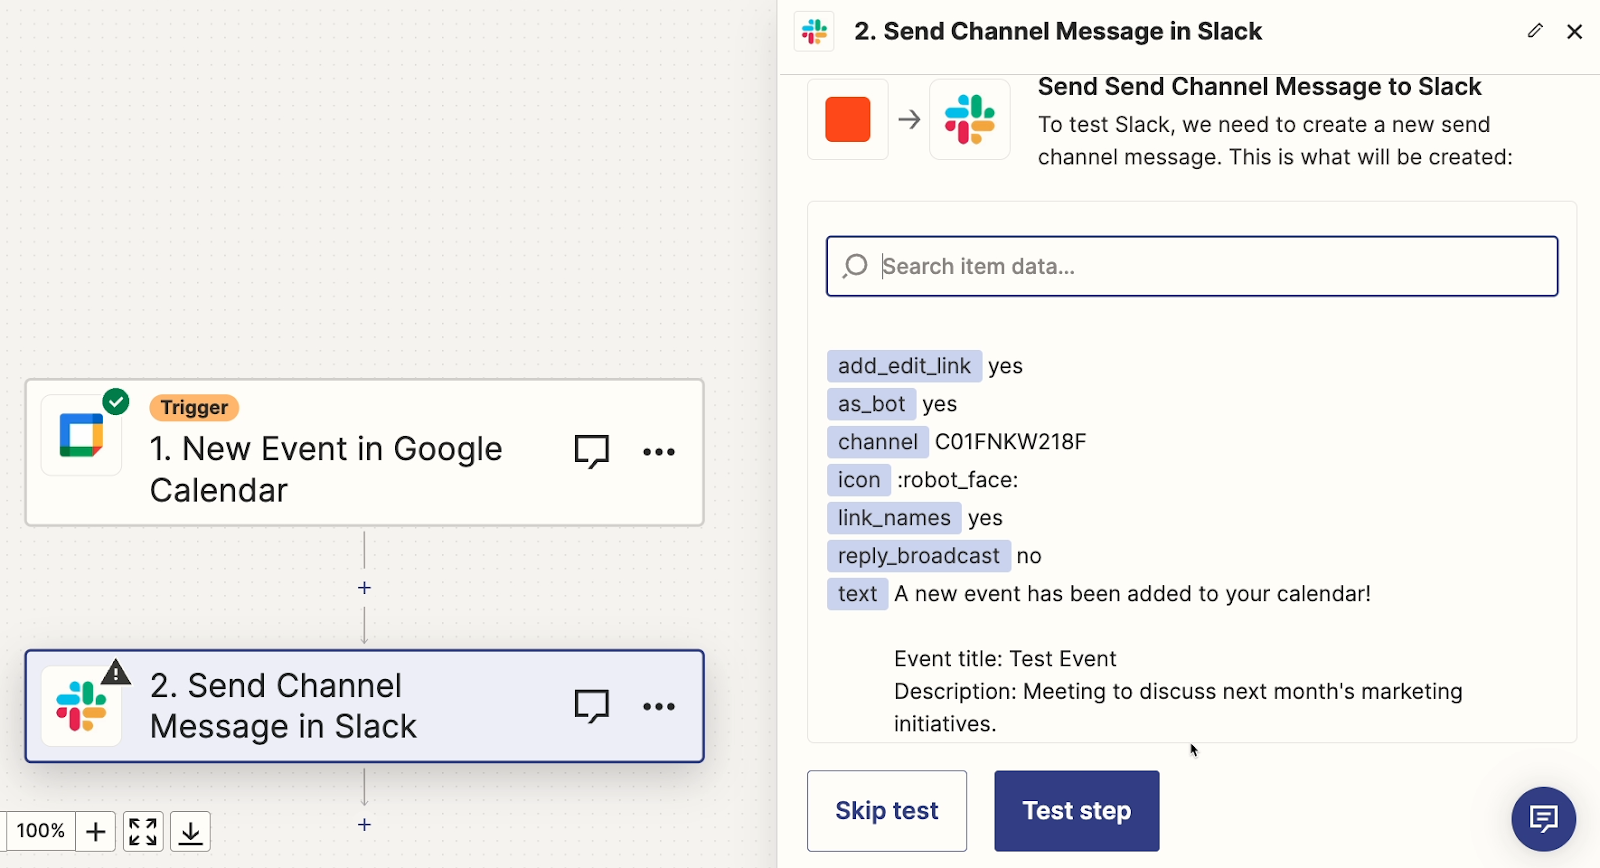1600x868 pixels.
Task: Click the panel title '2. Send Channel Message in Slack'
Action: (x=1058, y=32)
